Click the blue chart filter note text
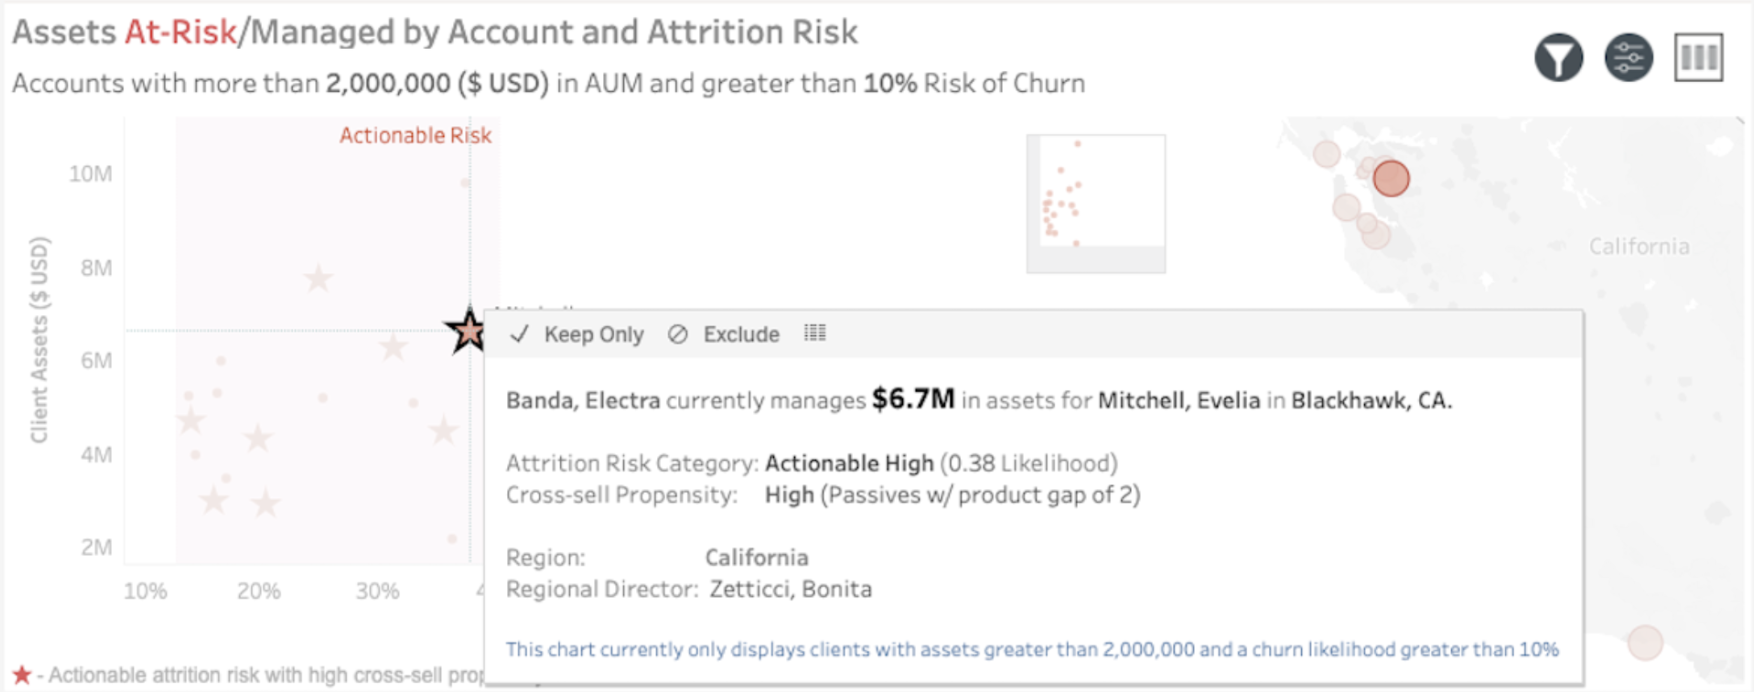Viewport: 1754px width, 692px height. click(1031, 649)
